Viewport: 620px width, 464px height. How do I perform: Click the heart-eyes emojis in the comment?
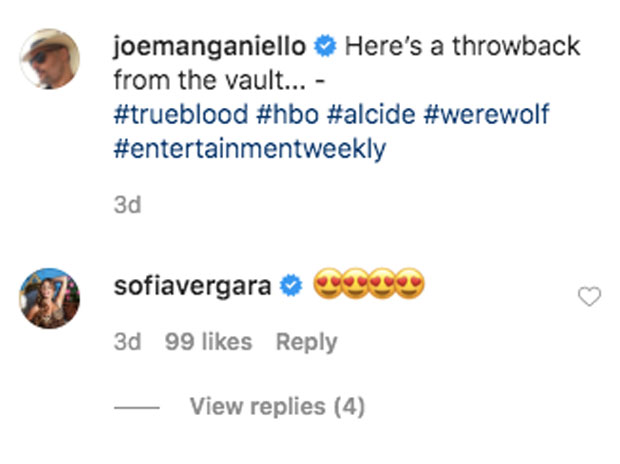(x=369, y=287)
